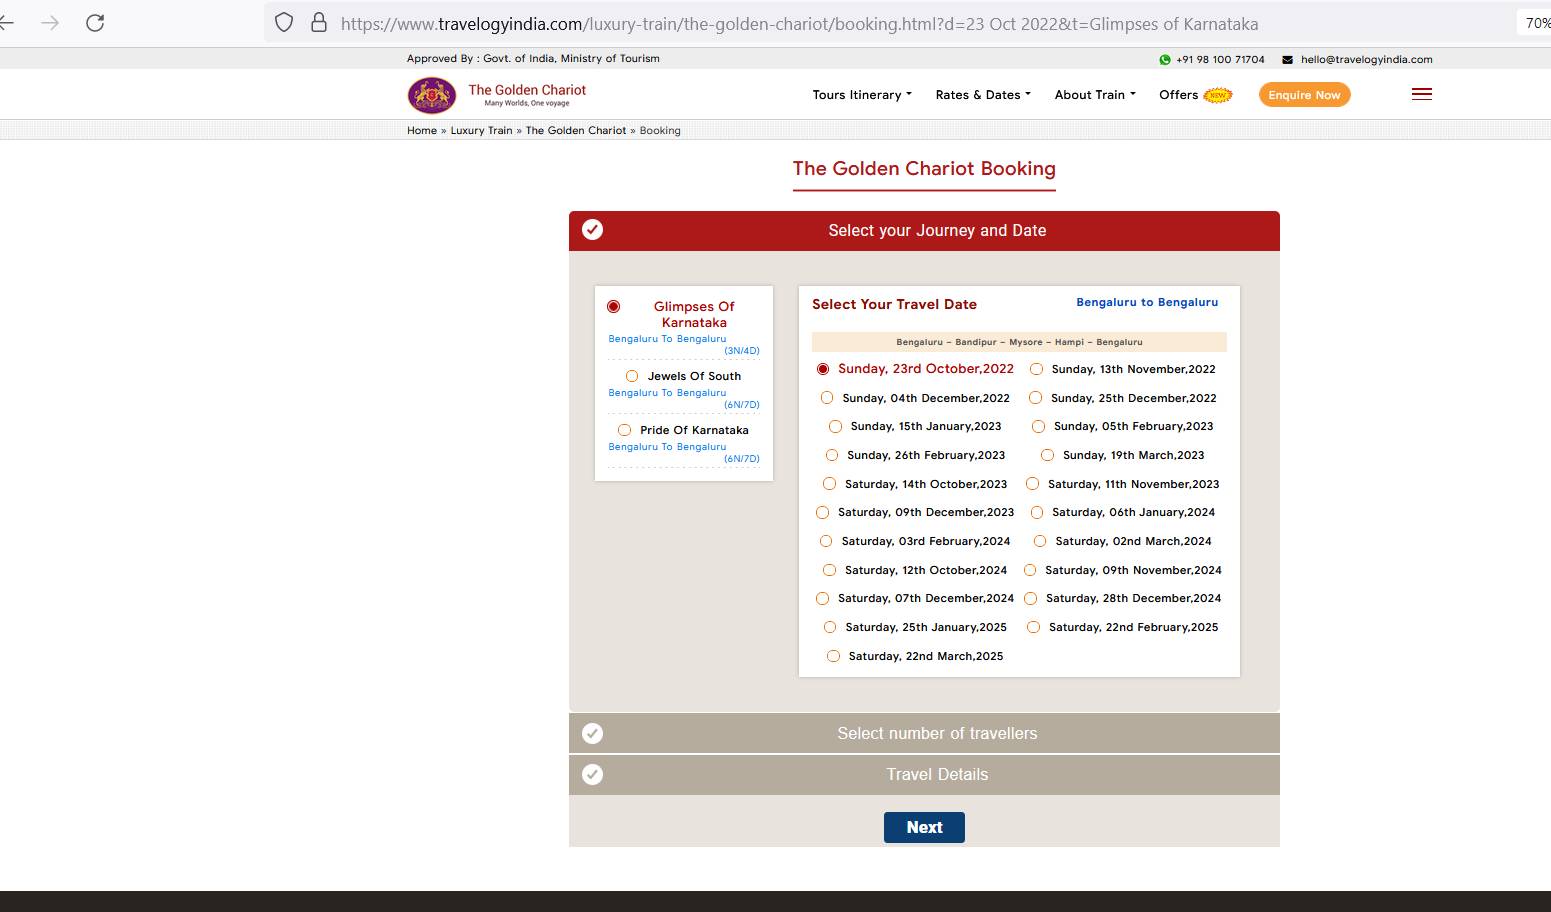The width and height of the screenshot is (1551, 912).
Task: Expand the About Train dropdown
Action: (x=1094, y=95)
